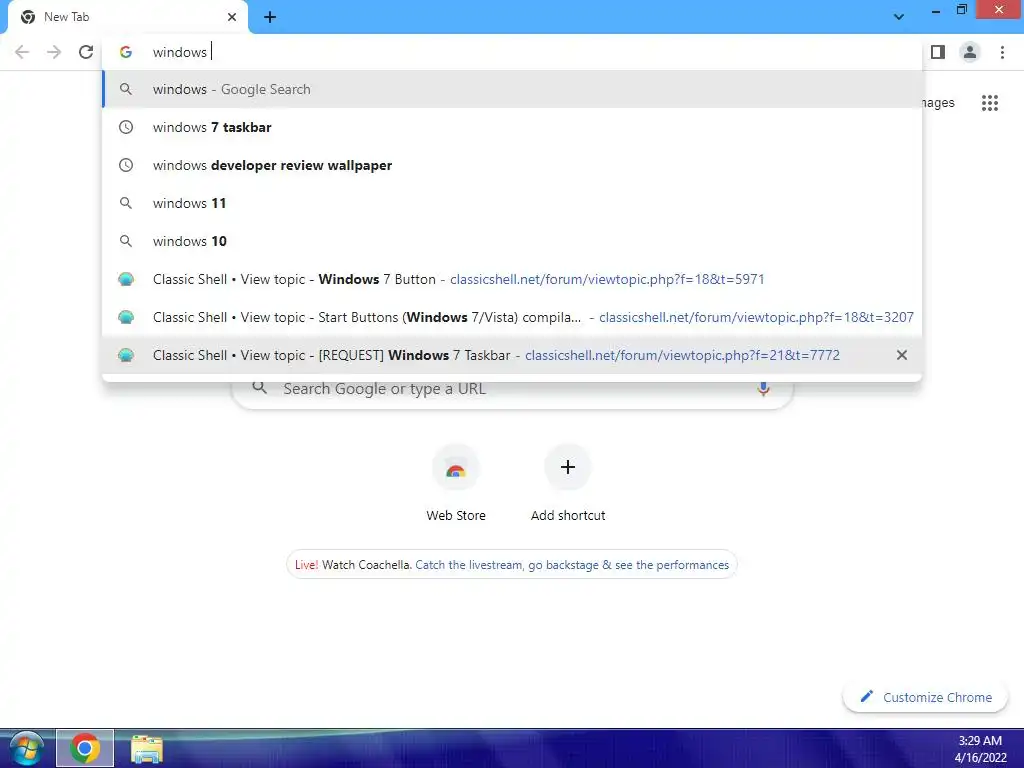Image resolution: width=1024 pixels, height=768 pixels.
Task: Close the New Tab tab
Action: (x=232, y=17)
